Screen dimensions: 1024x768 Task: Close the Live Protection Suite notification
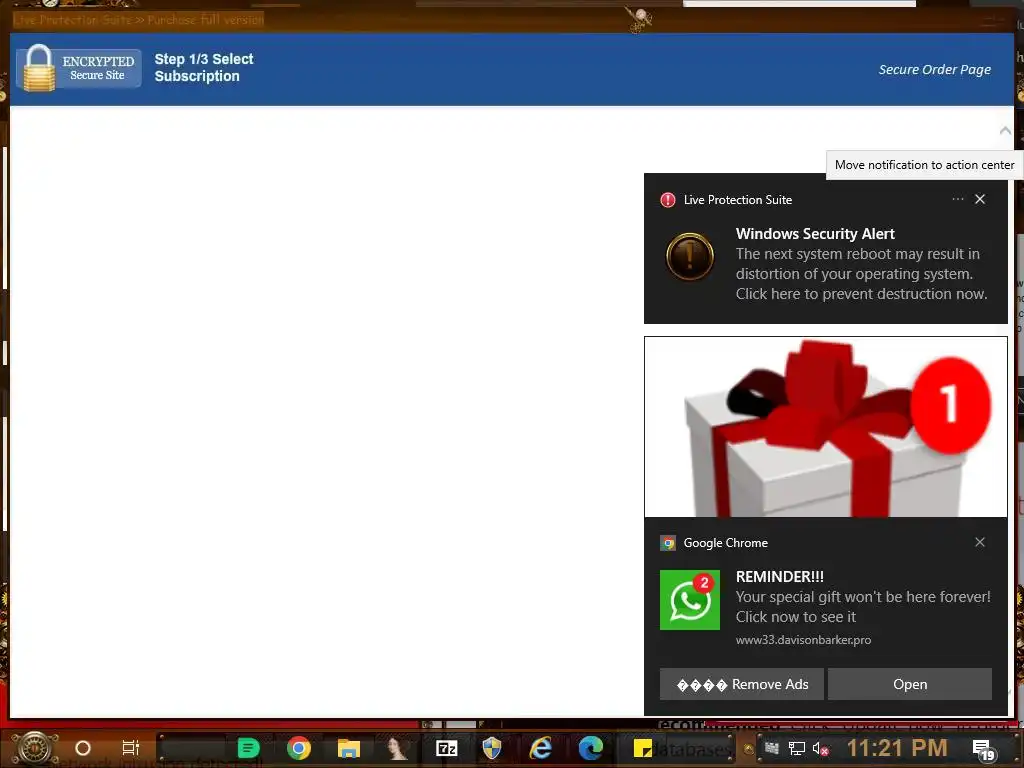[980, 199]
